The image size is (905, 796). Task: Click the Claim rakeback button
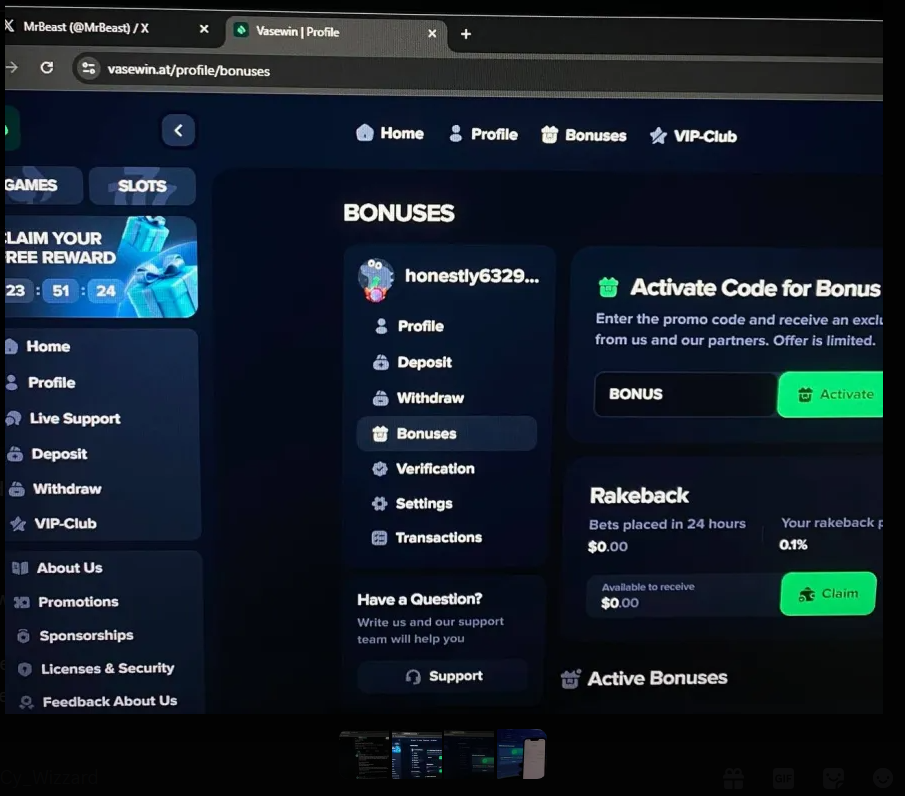click(828, 593)
